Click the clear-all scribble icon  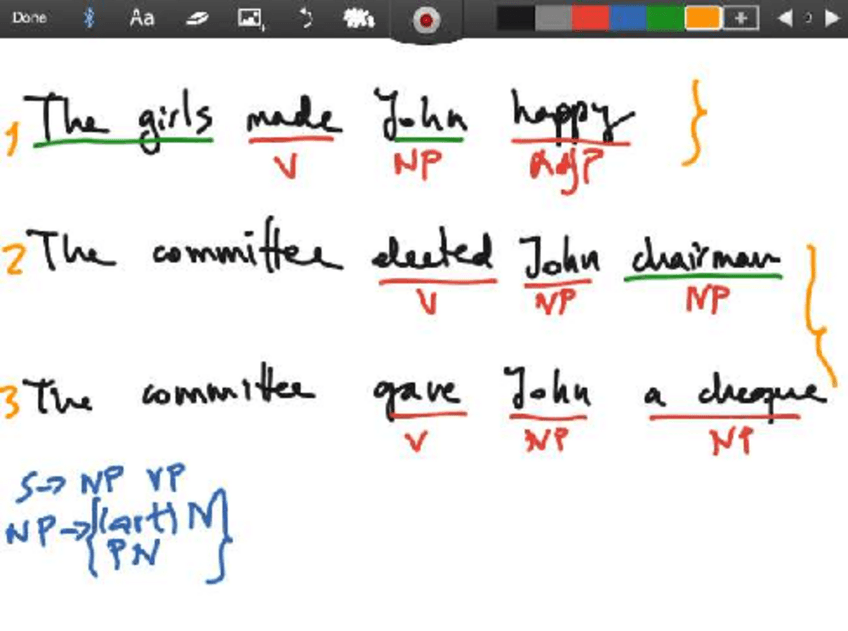[x=359, y=19]
